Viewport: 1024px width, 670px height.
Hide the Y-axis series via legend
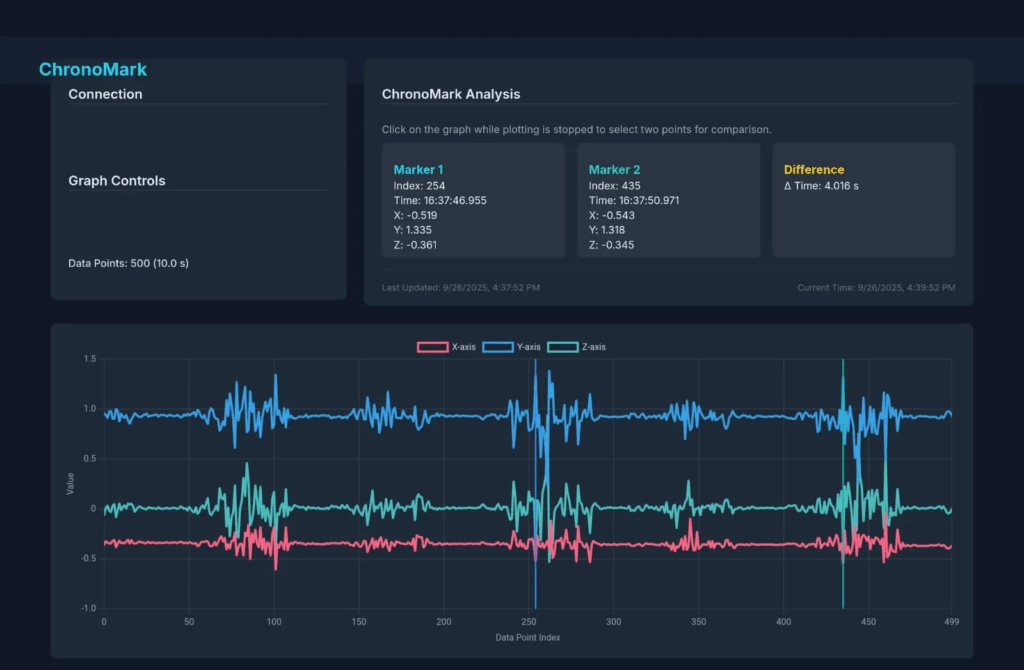coord(512,347)
